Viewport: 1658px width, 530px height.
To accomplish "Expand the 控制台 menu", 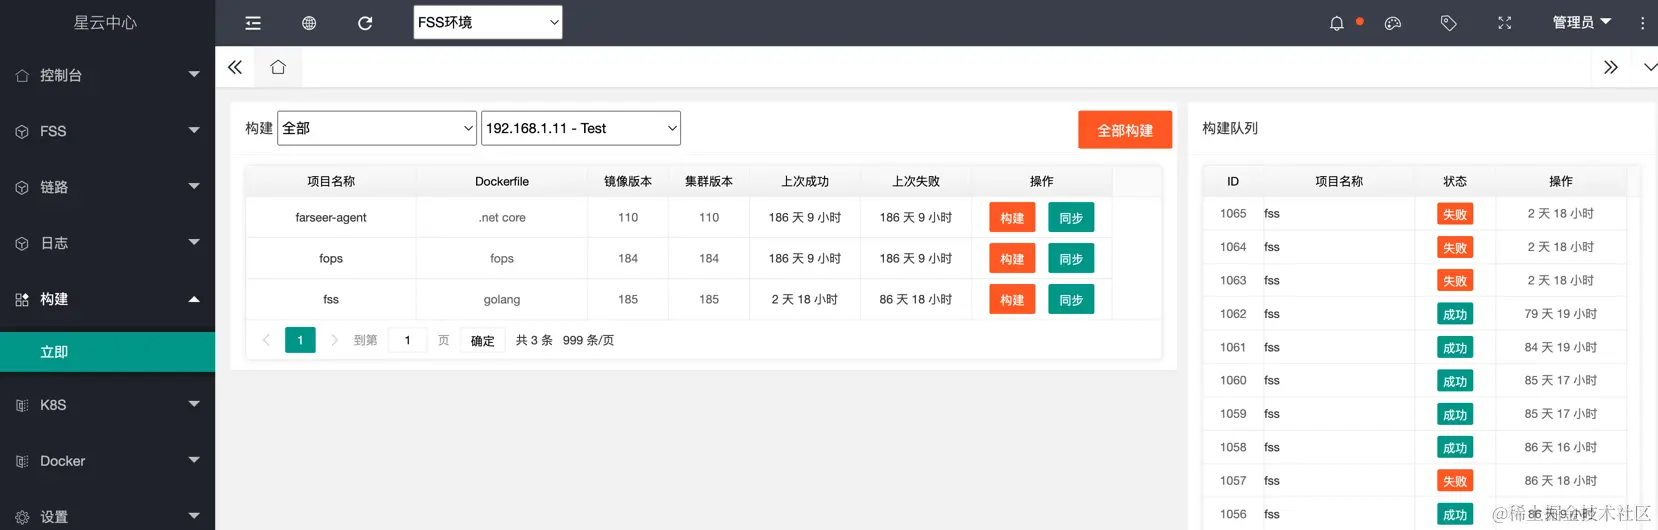I will [x=194, y=74].
